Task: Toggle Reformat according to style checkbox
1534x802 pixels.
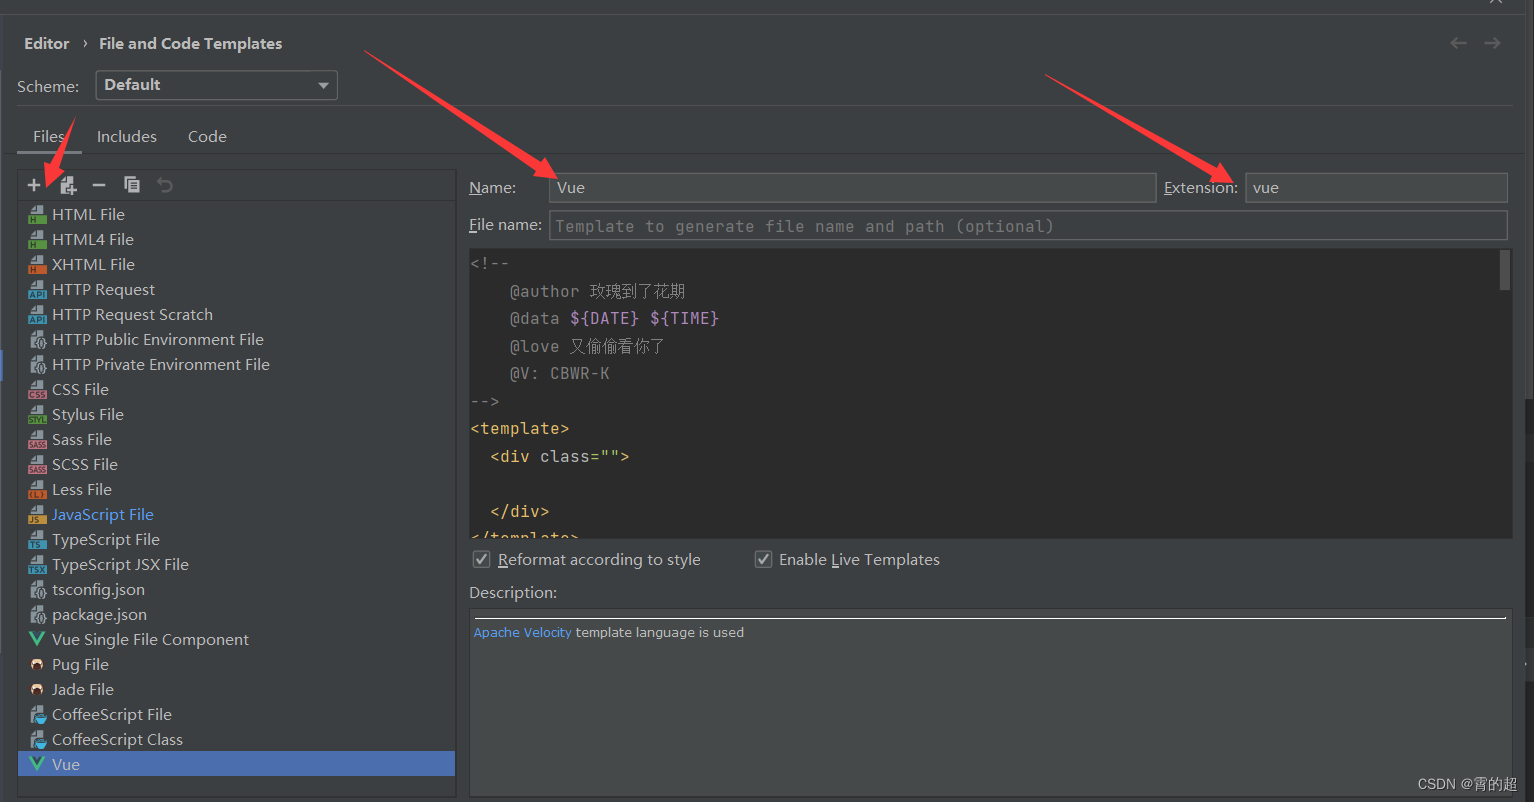Action: pyautogui.click(x=481, y=559)
